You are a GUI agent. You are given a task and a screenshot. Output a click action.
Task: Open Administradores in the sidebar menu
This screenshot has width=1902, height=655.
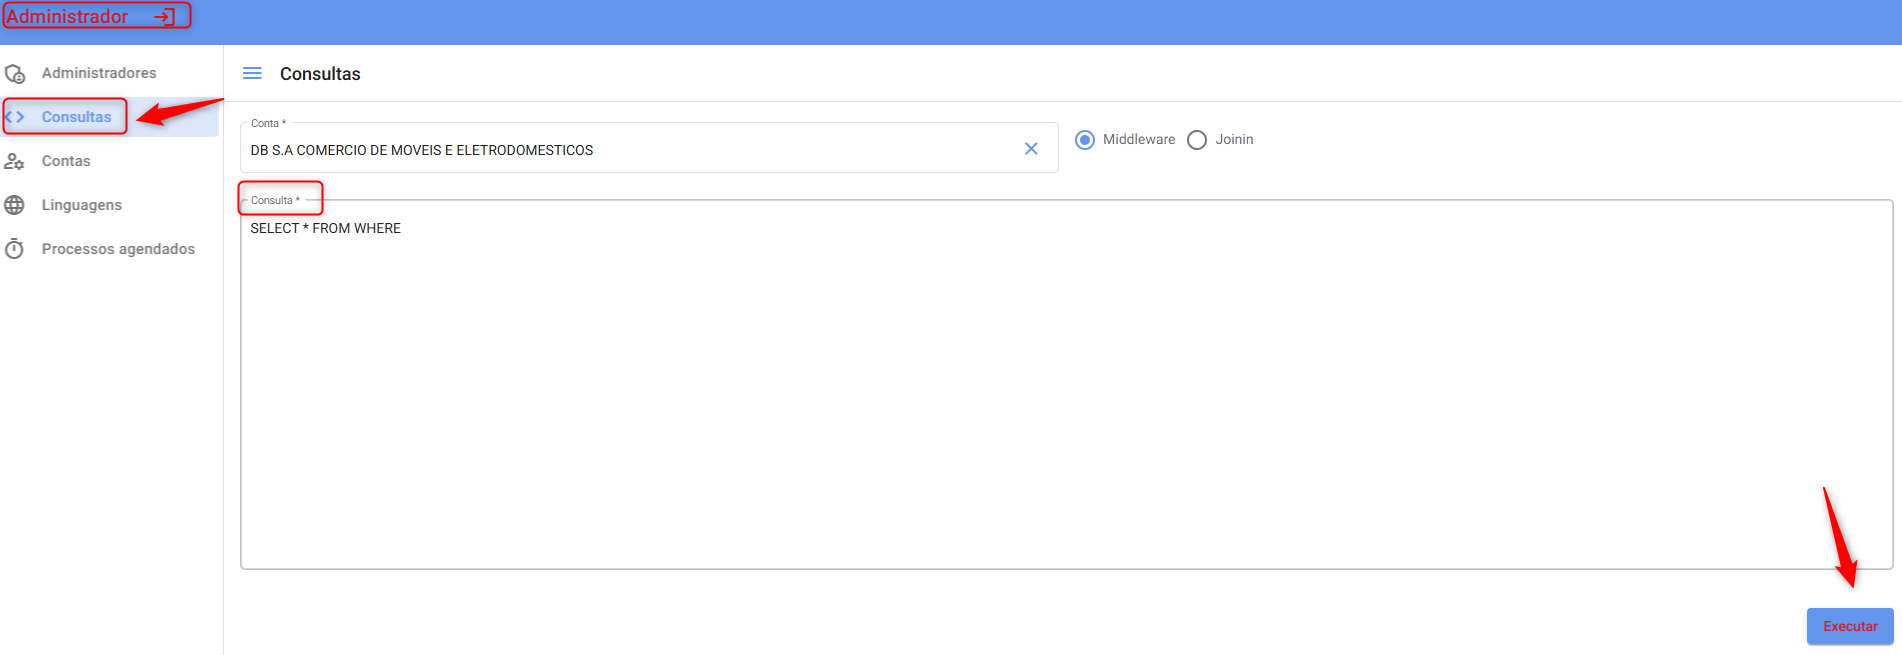pyautogui.click(x=99, y=73)
